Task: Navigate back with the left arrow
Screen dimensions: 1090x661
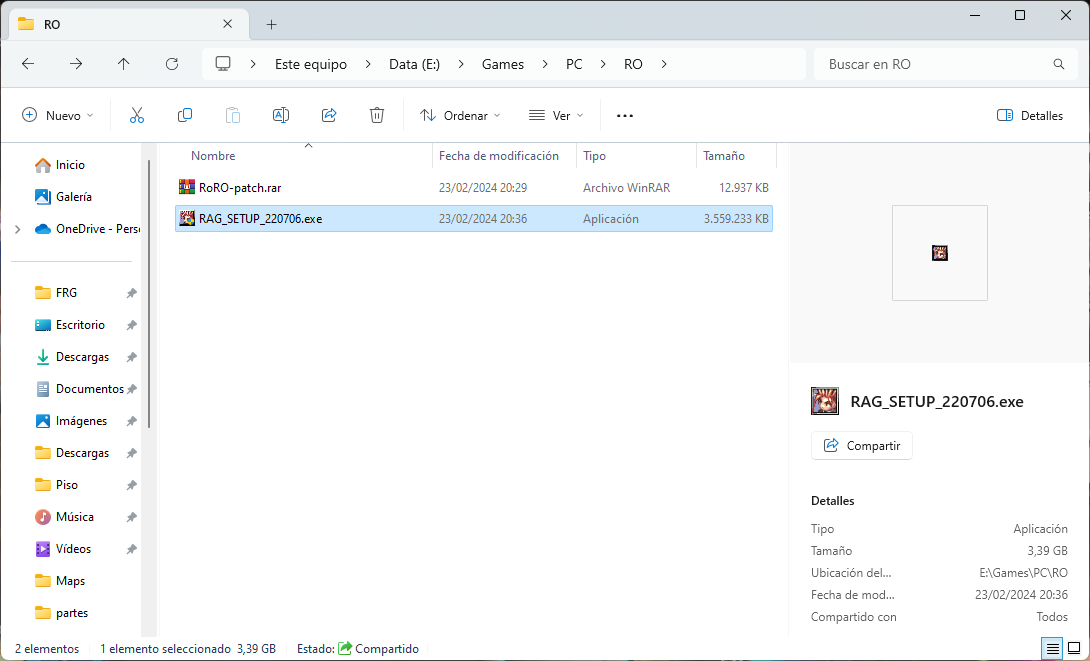Action: [x=28, y=64]
